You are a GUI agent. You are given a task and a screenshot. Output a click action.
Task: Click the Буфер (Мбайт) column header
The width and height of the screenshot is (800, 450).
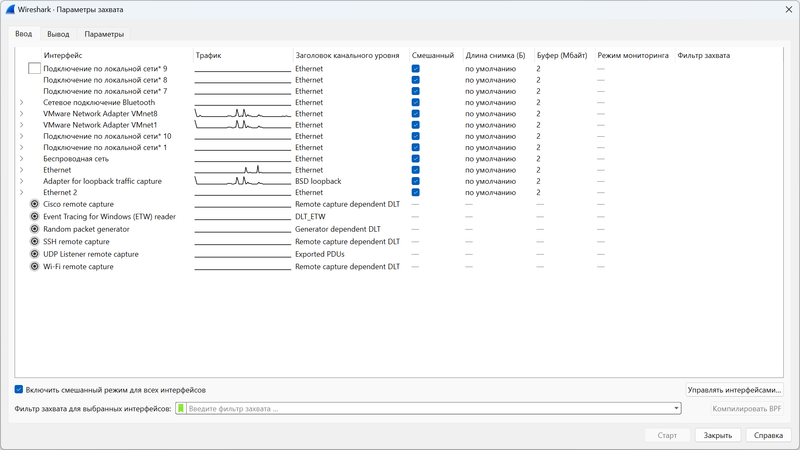[564, 55]
